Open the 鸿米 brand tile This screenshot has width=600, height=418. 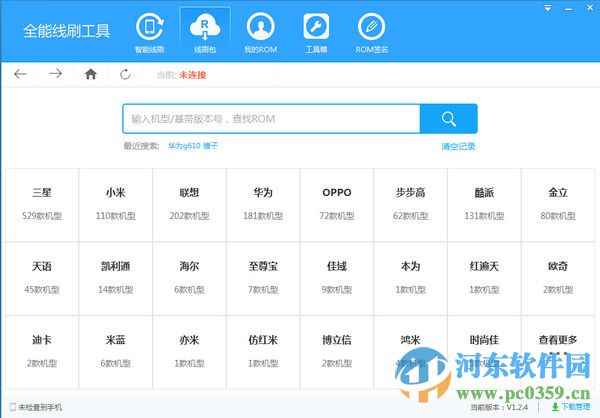(411, 352)
